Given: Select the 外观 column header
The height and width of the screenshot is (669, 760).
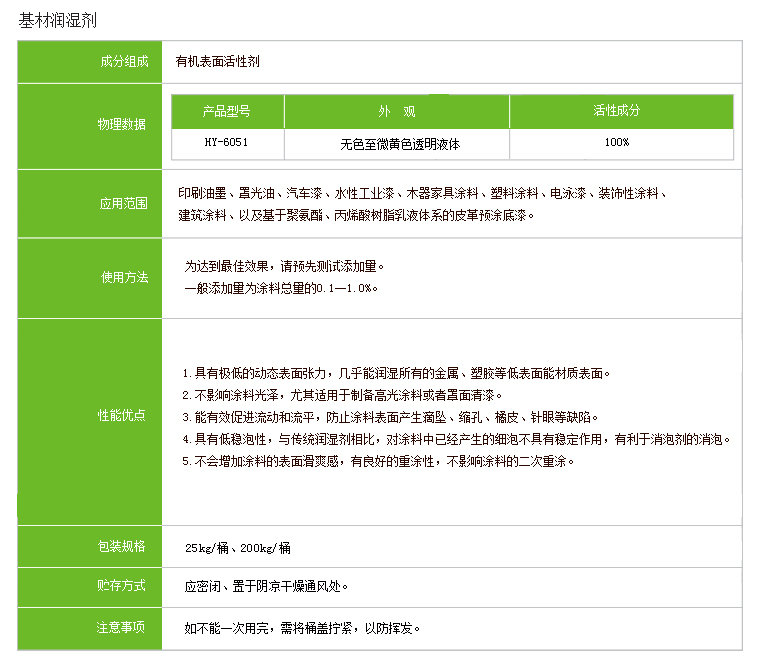Looking at the screenshot, I should (397, 111).
